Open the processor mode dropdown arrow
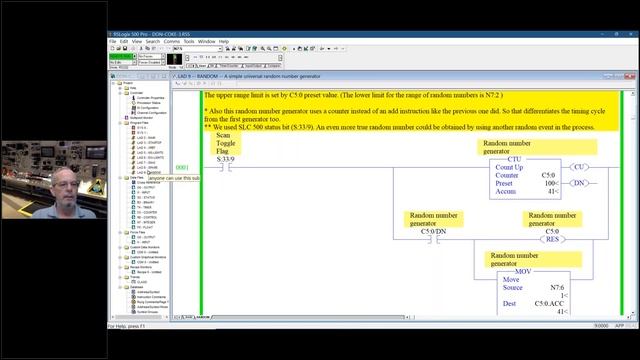This screenshot has width=640, height=360. click(134, 56)
